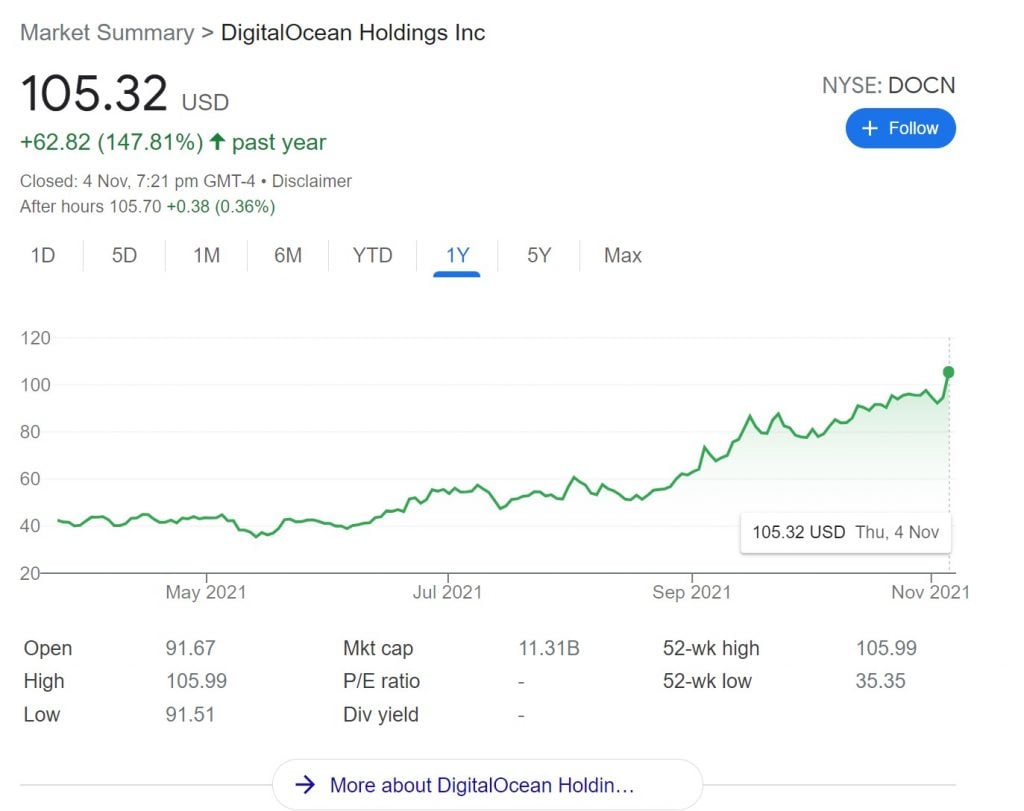This screenshot has height=811, width=1024.
Task: Open the 6M chart view
Action: point(288,255)
